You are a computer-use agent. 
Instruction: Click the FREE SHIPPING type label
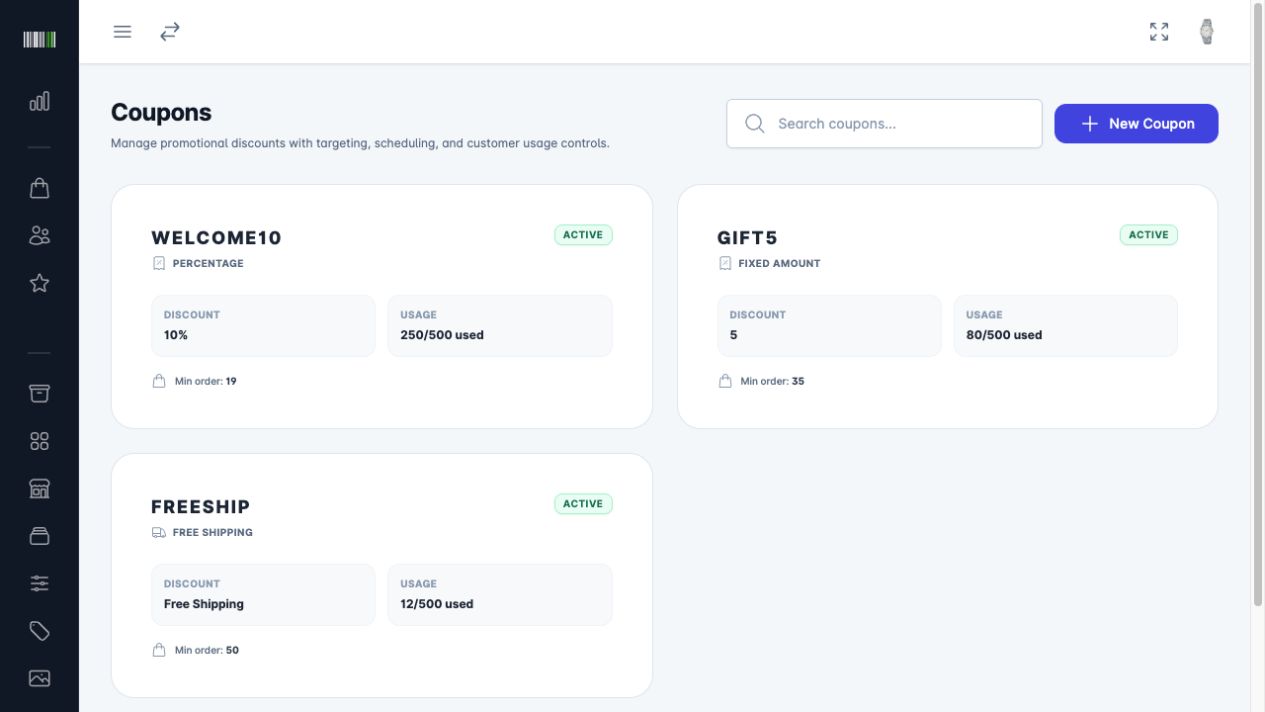point(213,532)
